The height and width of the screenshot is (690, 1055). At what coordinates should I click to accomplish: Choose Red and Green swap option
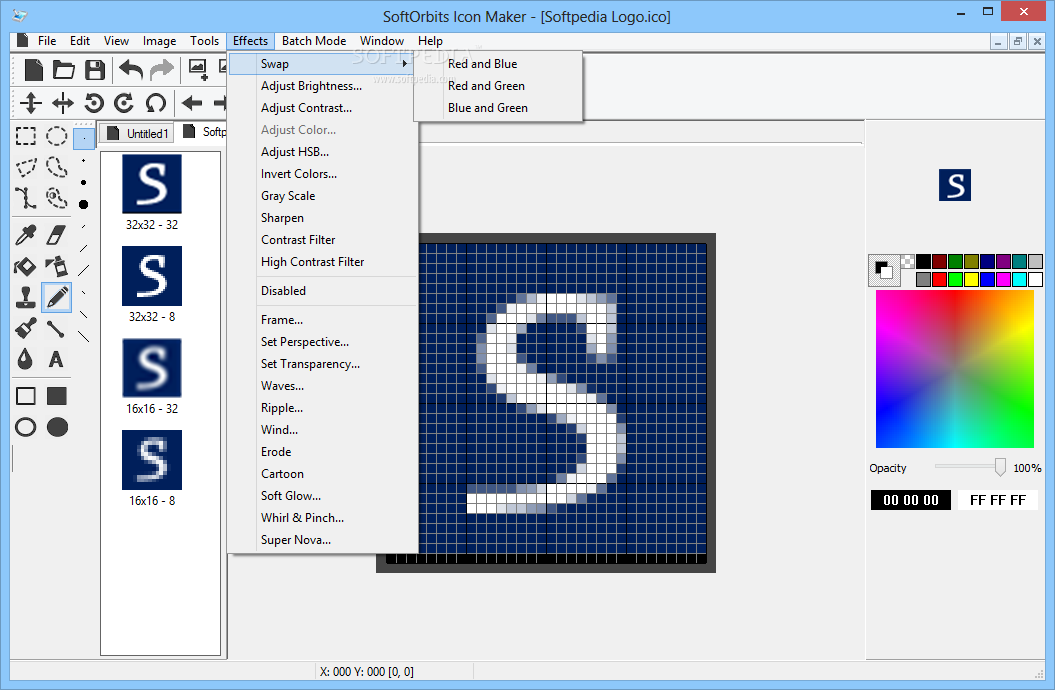[x=499, y=86]
